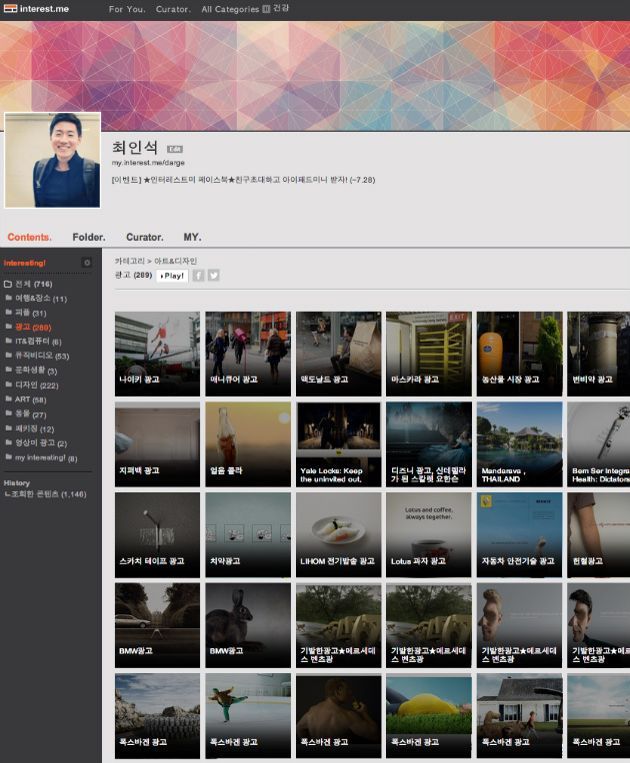The height and width of the screenshot is (763, 630).
Task: Select the 디자인 (222) folder
Action: pyautogui.click(x=32, y=385)
